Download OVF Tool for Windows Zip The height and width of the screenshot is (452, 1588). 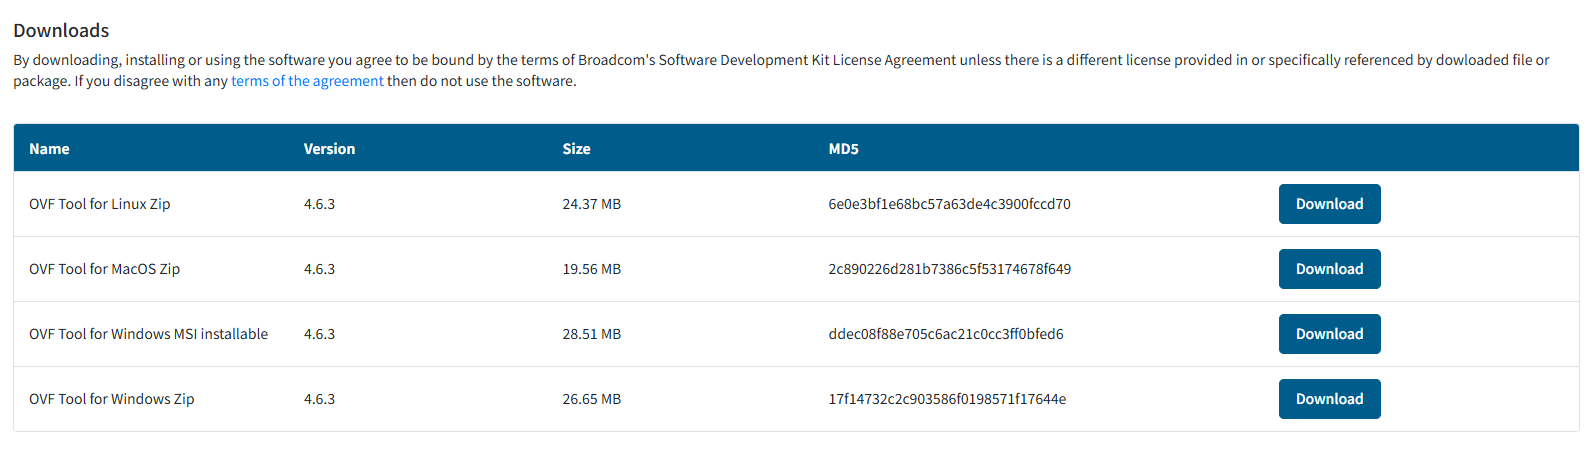click(1329, 399)
